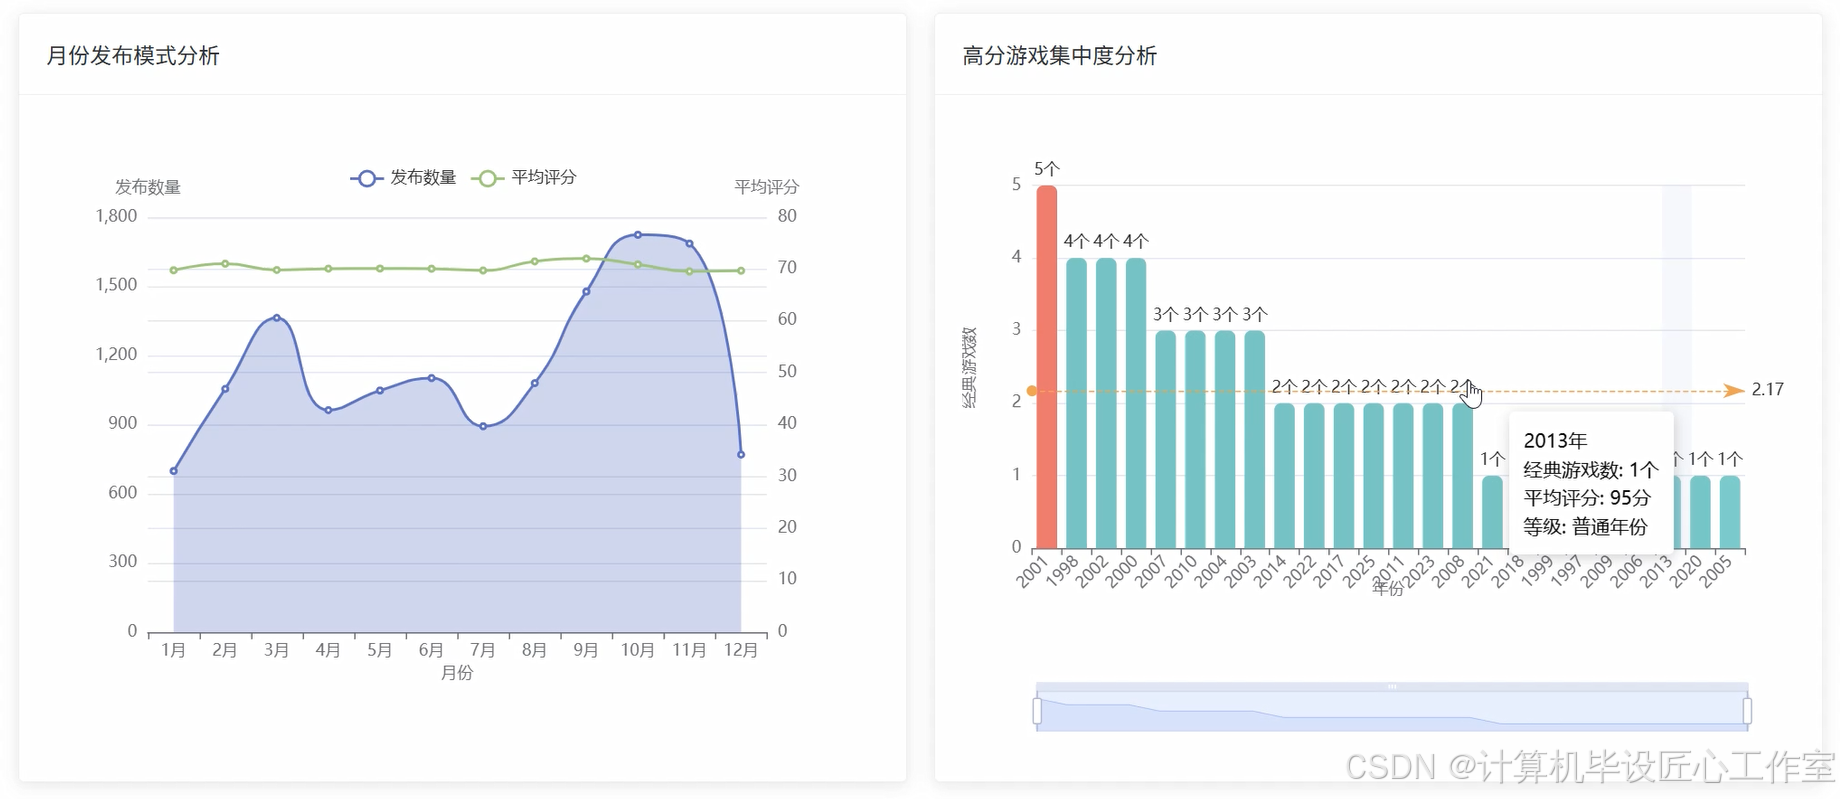Click the 高分游戏集中度分析 panel title
1840x799 pixels.
(x=1059, y=56)
